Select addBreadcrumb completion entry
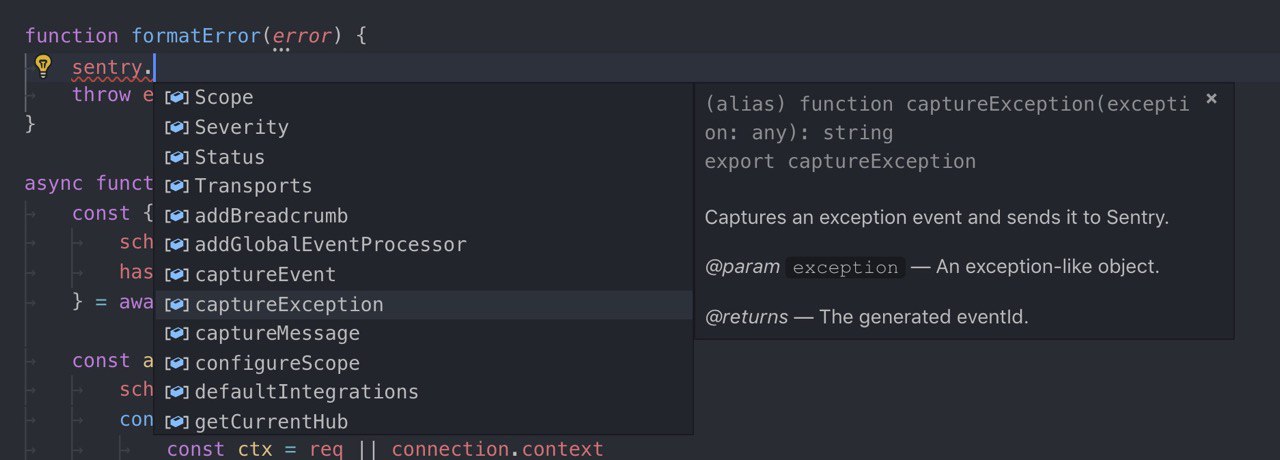1280x460 pixels. [x=423, y=216]
